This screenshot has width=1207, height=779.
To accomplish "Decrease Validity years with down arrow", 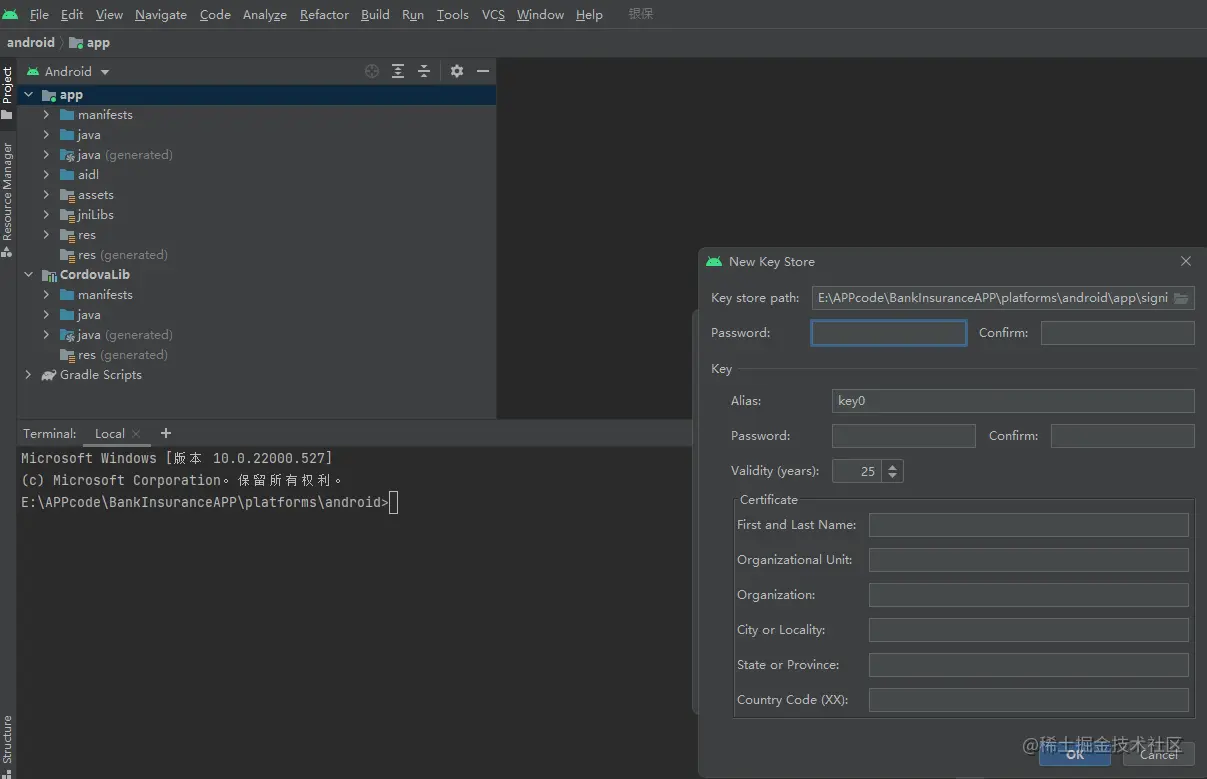I will [893, 477].
